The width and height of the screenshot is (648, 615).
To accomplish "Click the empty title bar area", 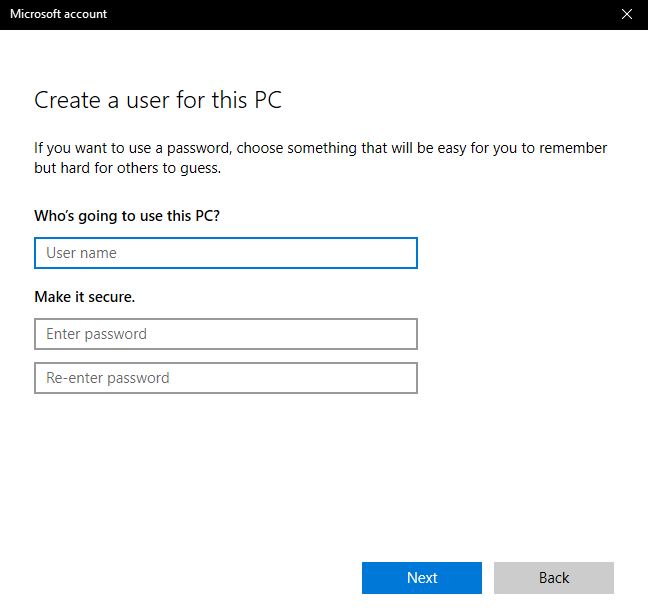I will 350,14.
